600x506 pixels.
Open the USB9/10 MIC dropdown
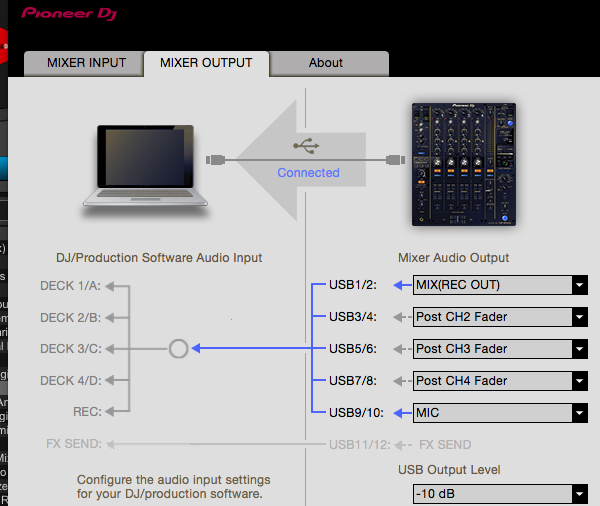pos(500,413)
